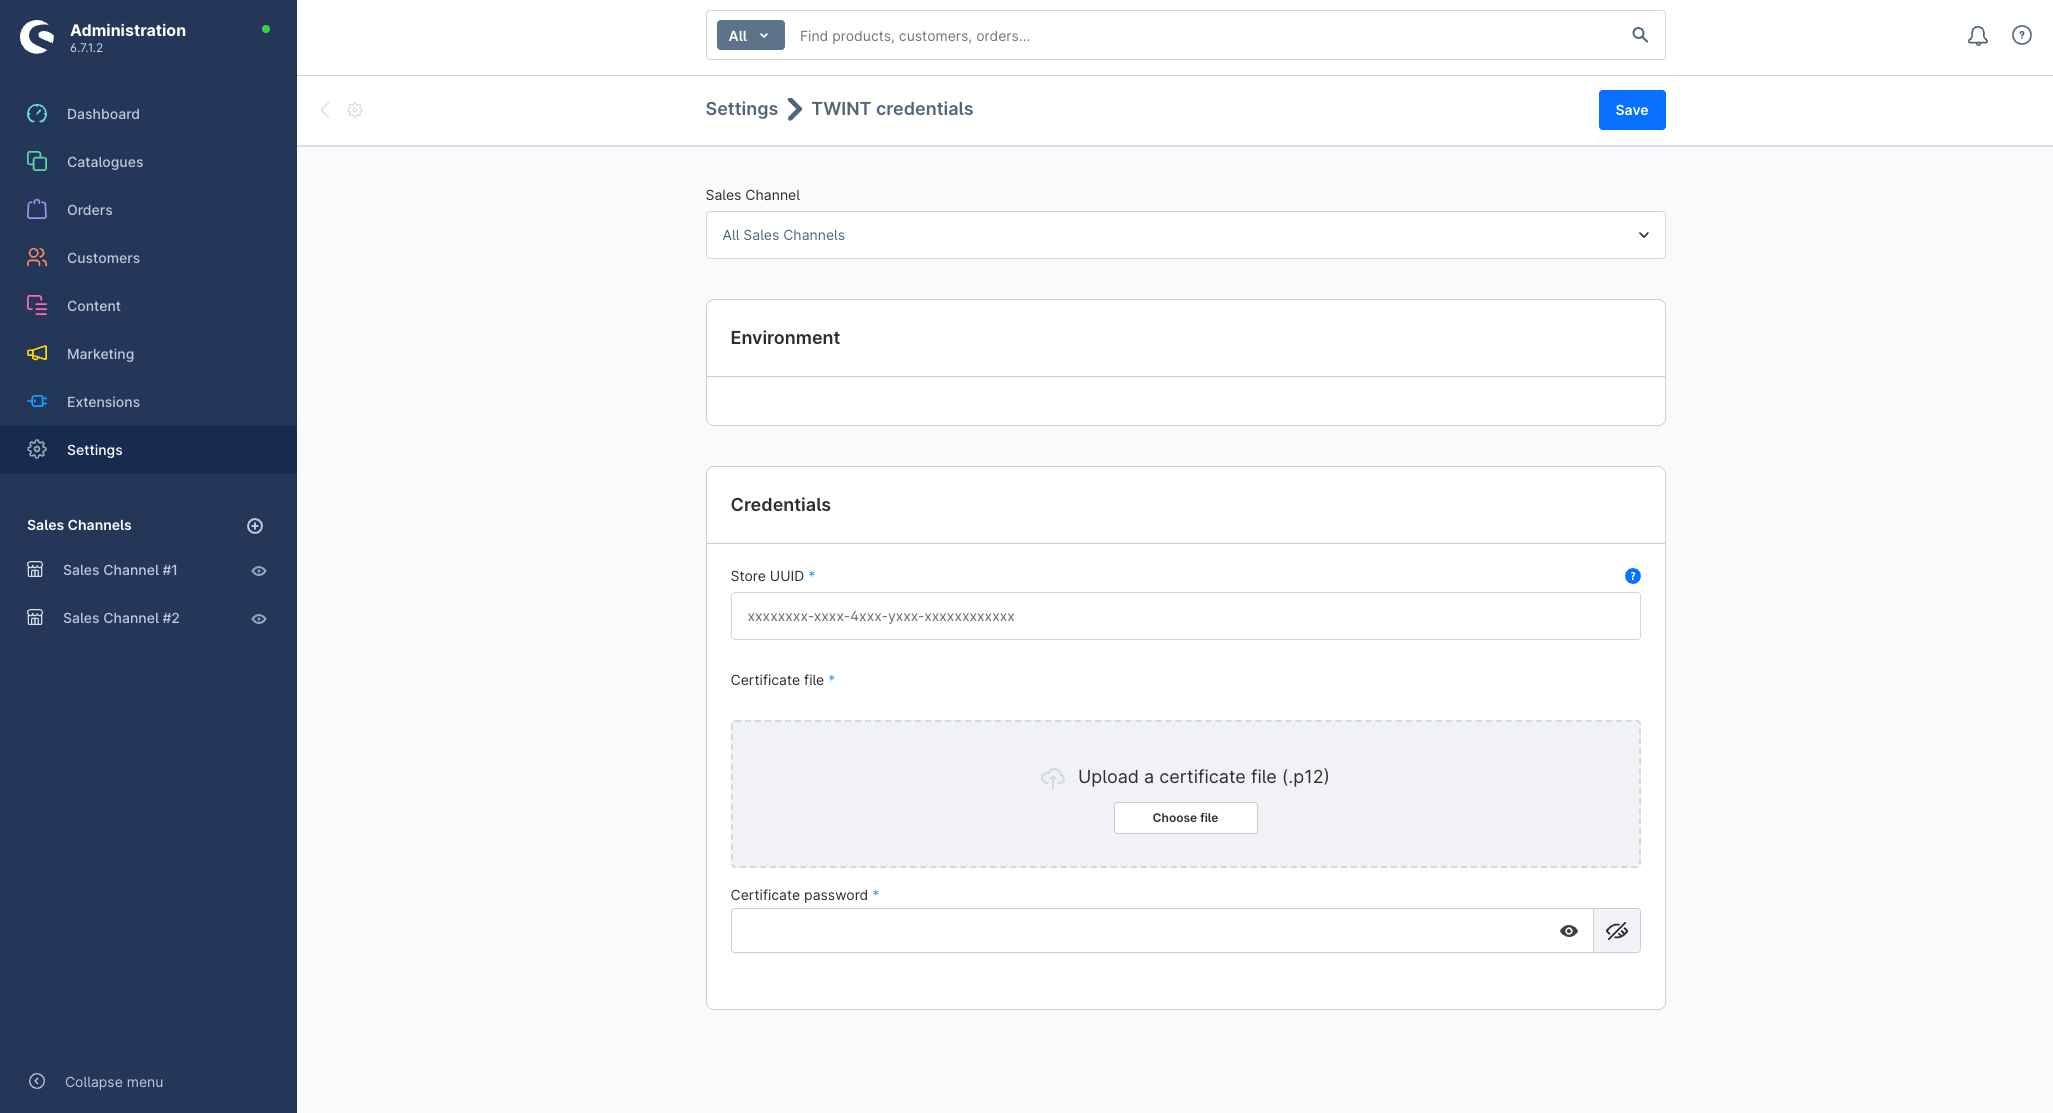Screen dimensions: 2053x1113
Task: Click the storefront icon for Sales Channel #2
Action: pos(35,617)
